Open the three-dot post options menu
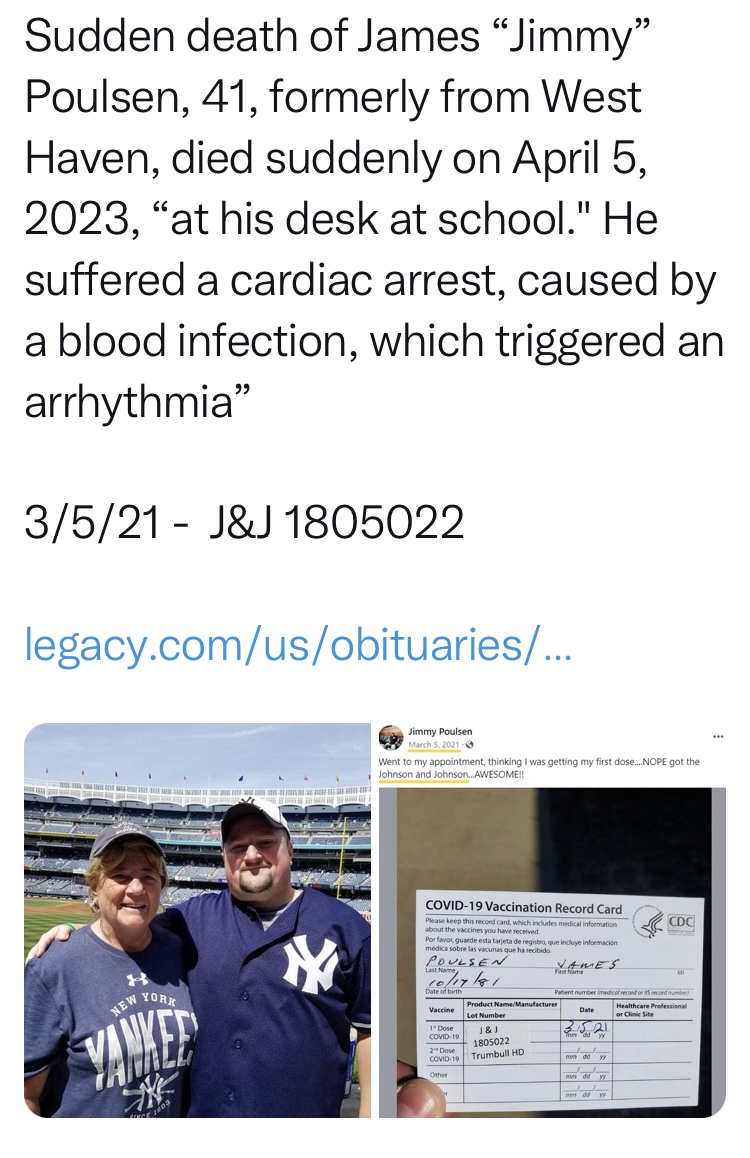Screen dimensions: 750x1158 point(716,737)
